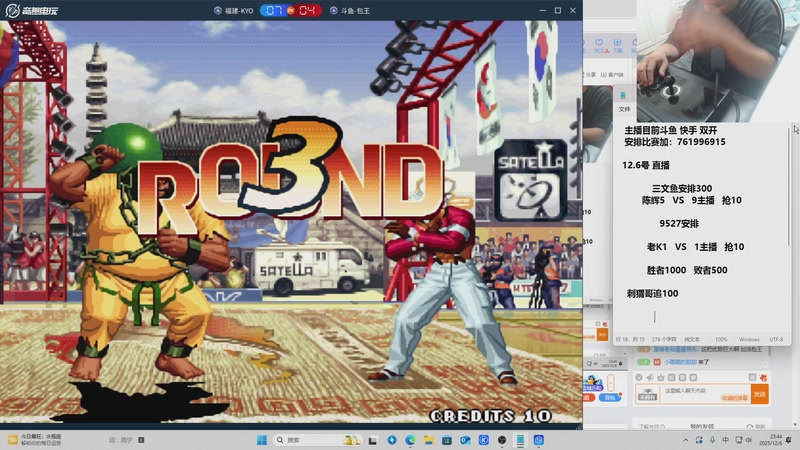The height and width of the screenshot is (450, 800).
Task: Switch to Notepad on the taskbar
Action: point(520,440)
